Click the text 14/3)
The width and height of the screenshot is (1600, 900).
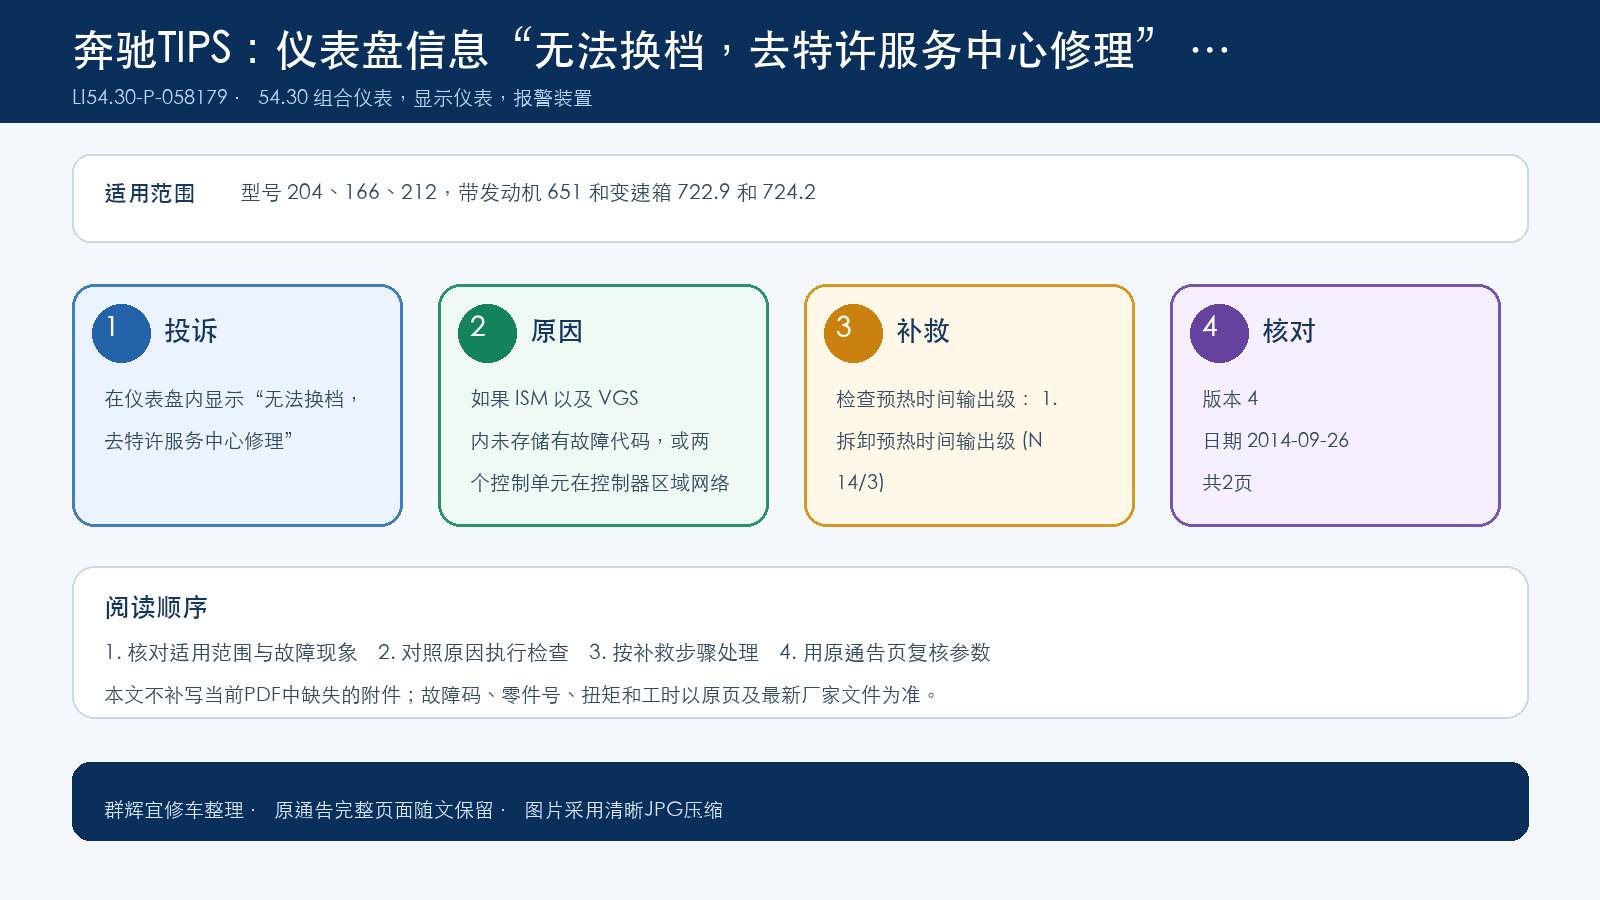coord(860,483)
